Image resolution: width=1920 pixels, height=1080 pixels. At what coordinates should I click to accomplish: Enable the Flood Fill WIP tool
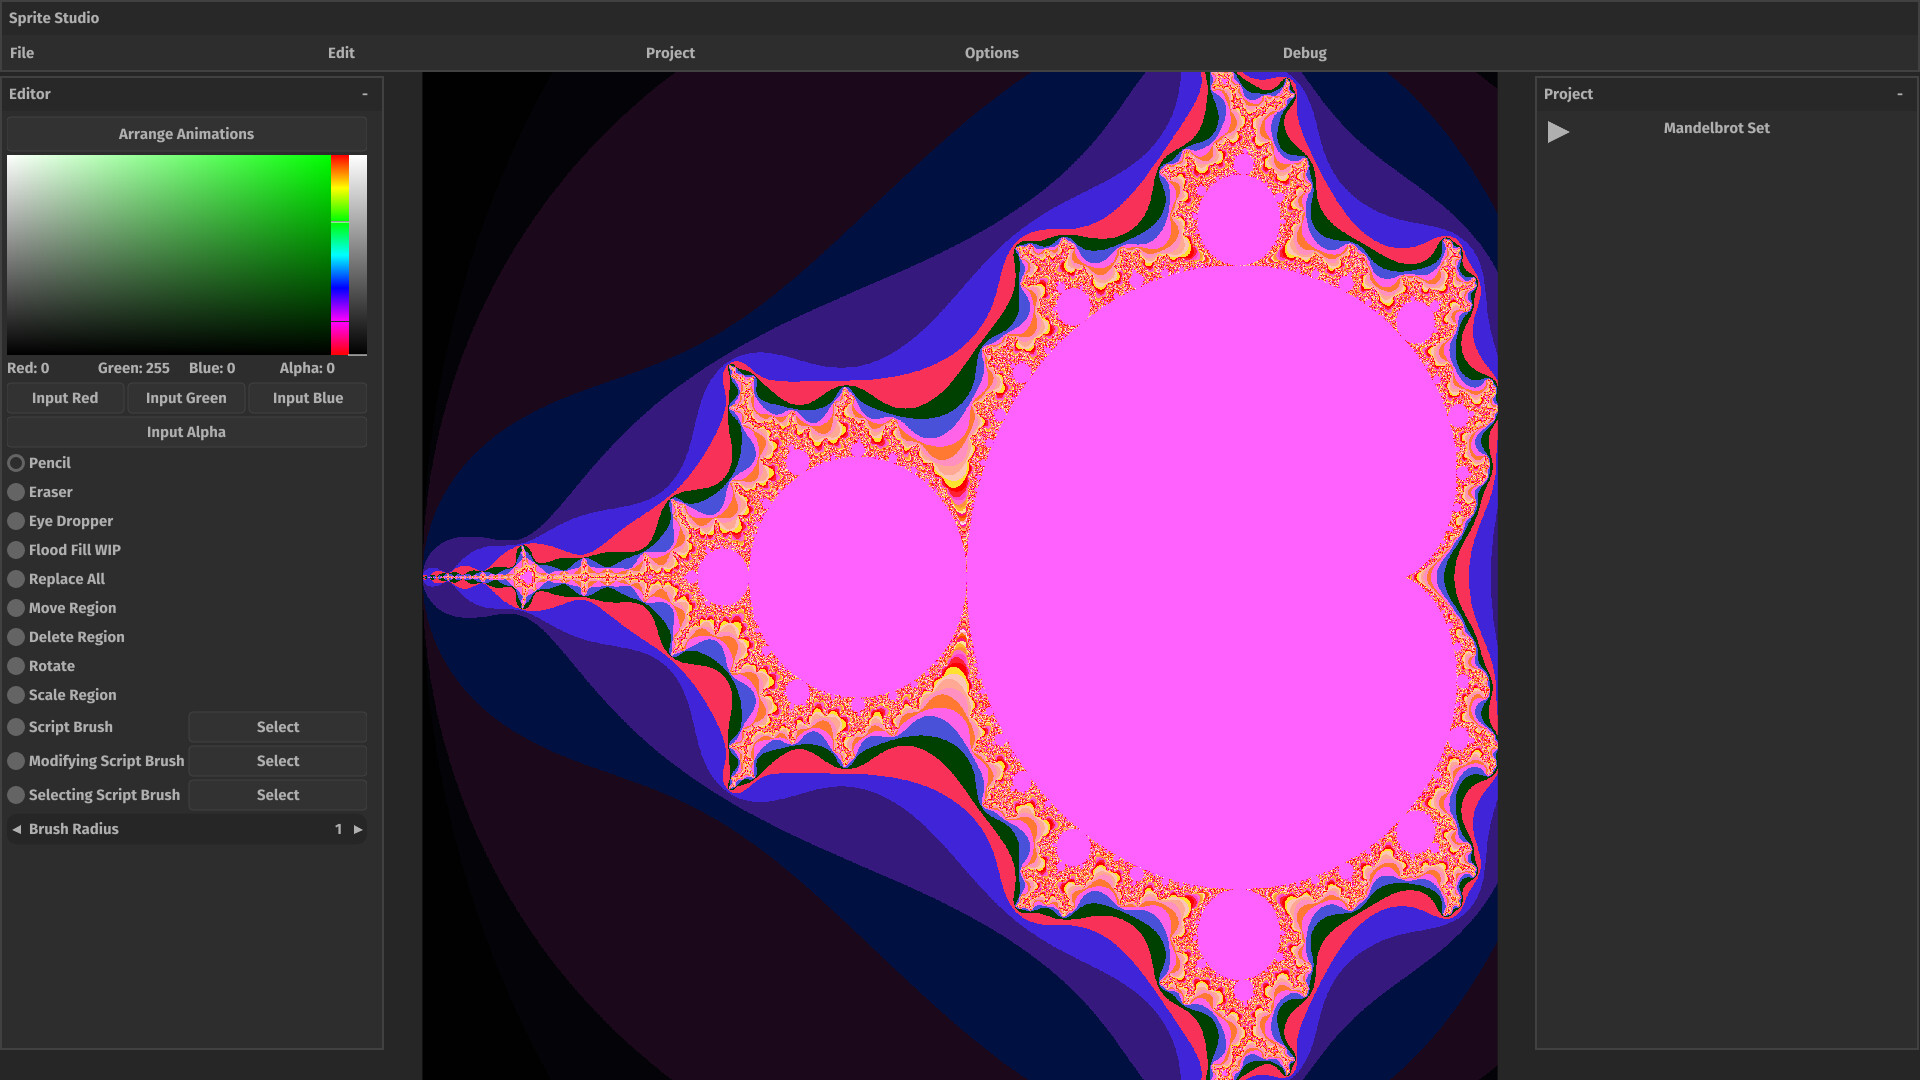click(x=16, y=549)
